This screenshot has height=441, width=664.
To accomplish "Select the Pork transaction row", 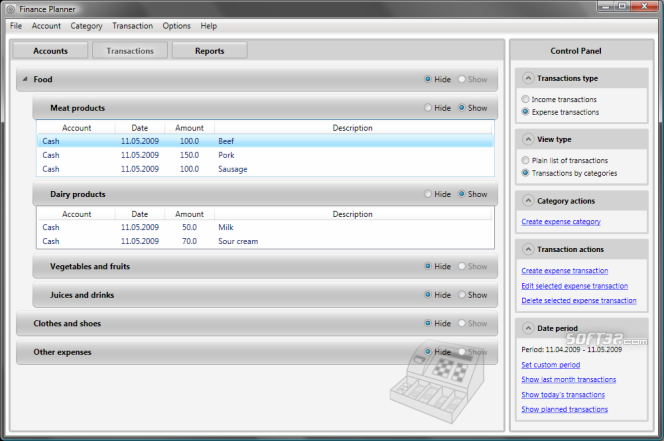I will point(265,155).
